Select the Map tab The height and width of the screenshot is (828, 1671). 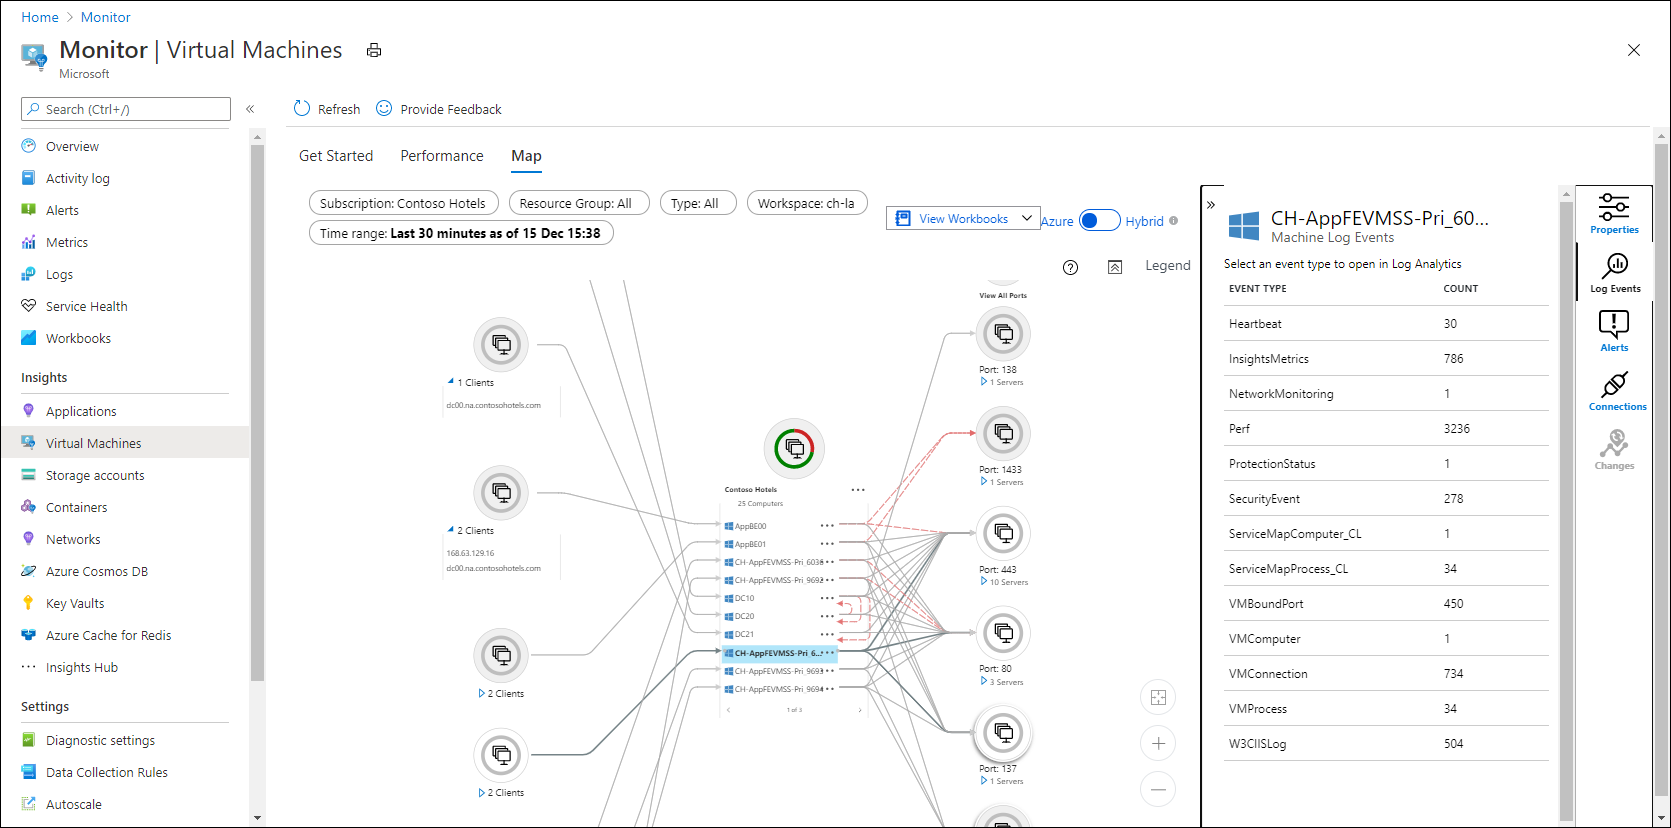(526, 156)
